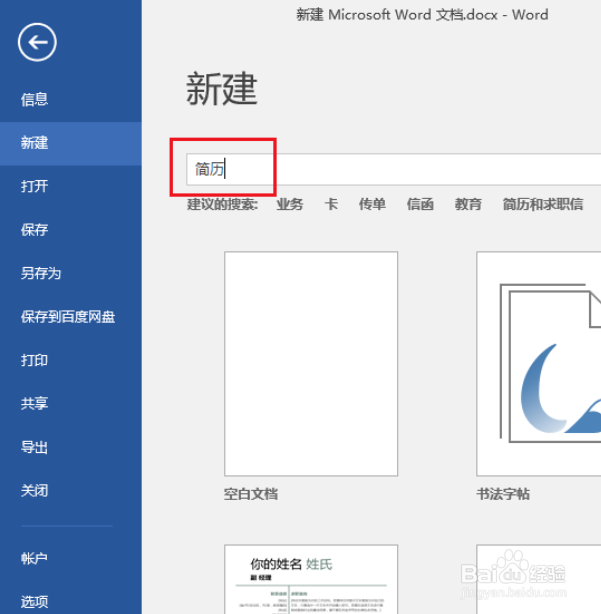Viewport: 601px width, 614px height.
Task: Open Word 选项 from the sidebar
Action: tap(34, 601)
